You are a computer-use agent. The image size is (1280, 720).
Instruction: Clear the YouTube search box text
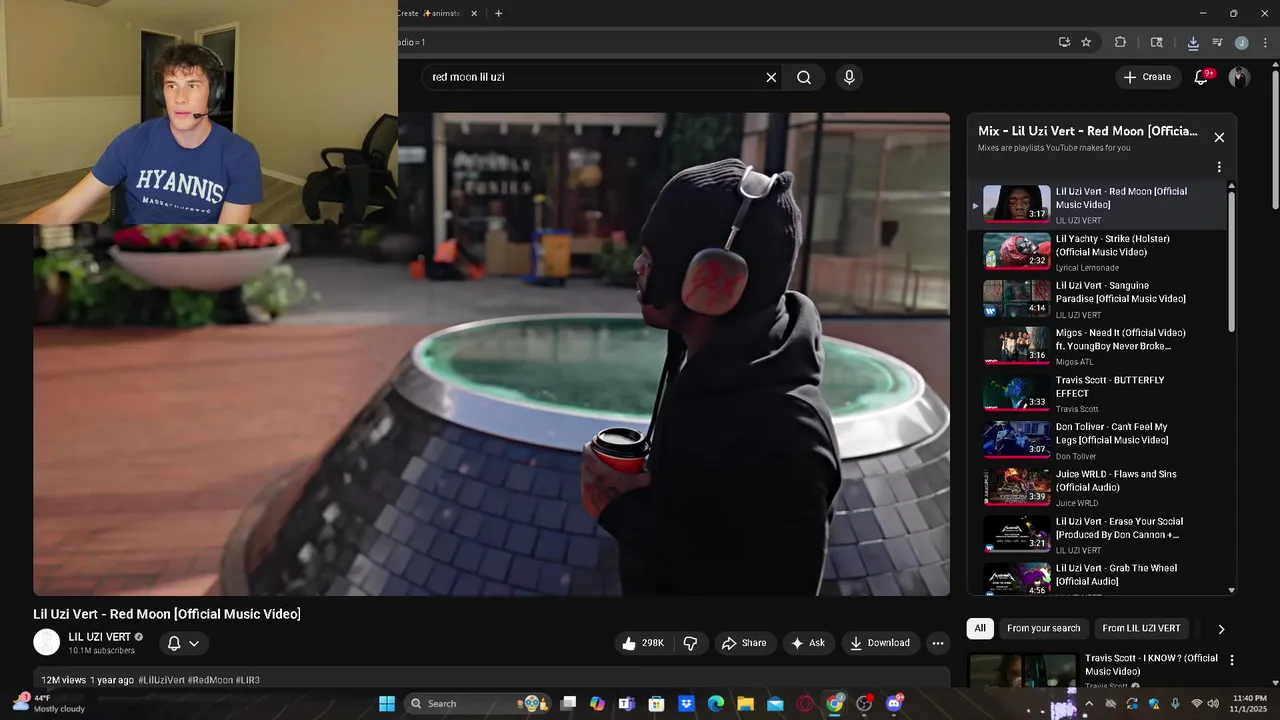pos(771,77)
